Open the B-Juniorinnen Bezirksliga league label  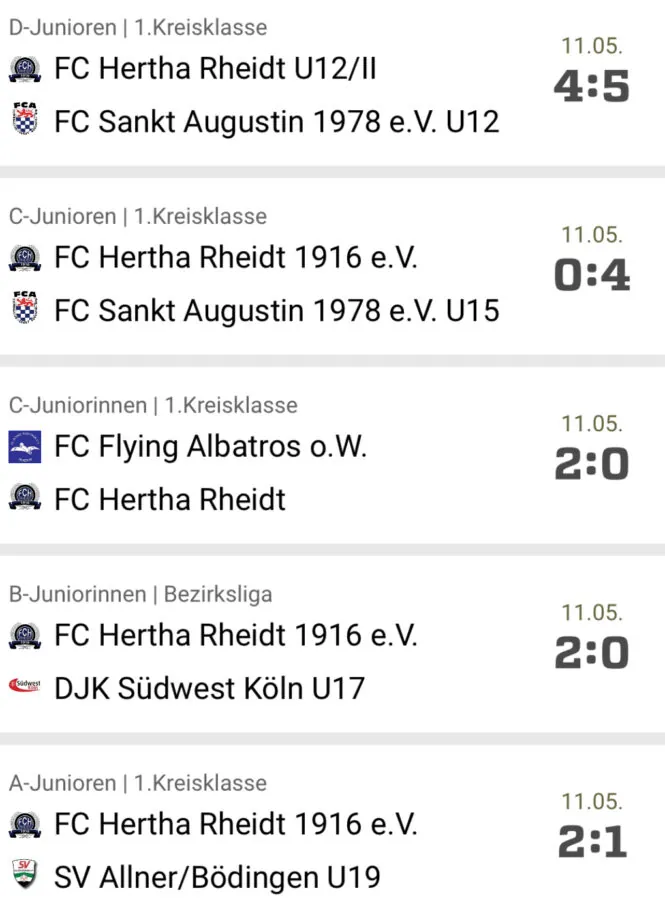click(140, 595)
